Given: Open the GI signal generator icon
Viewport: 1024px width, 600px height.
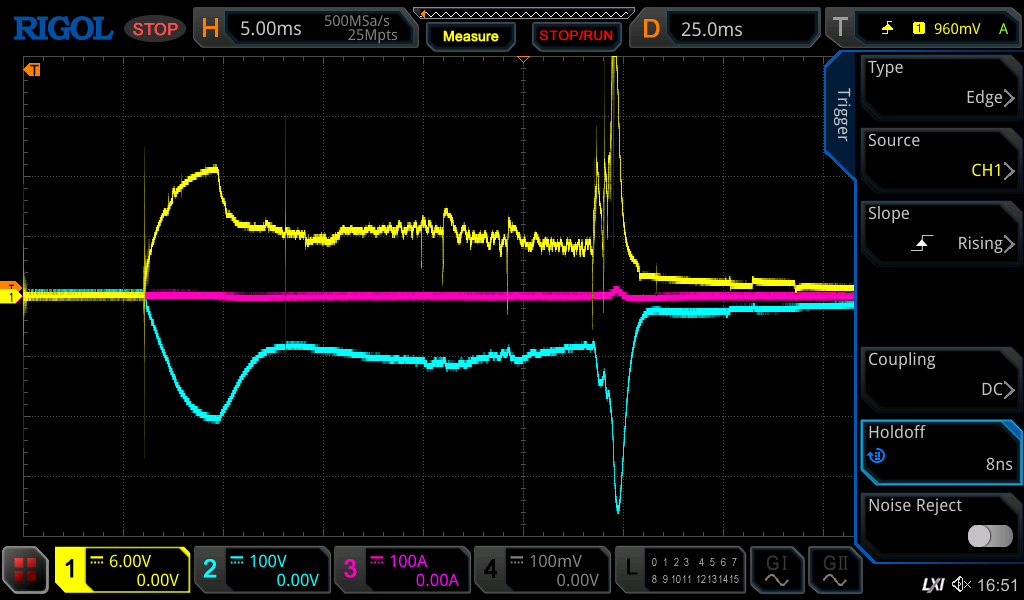Looking at the screenshot, I should click(776, 571).
